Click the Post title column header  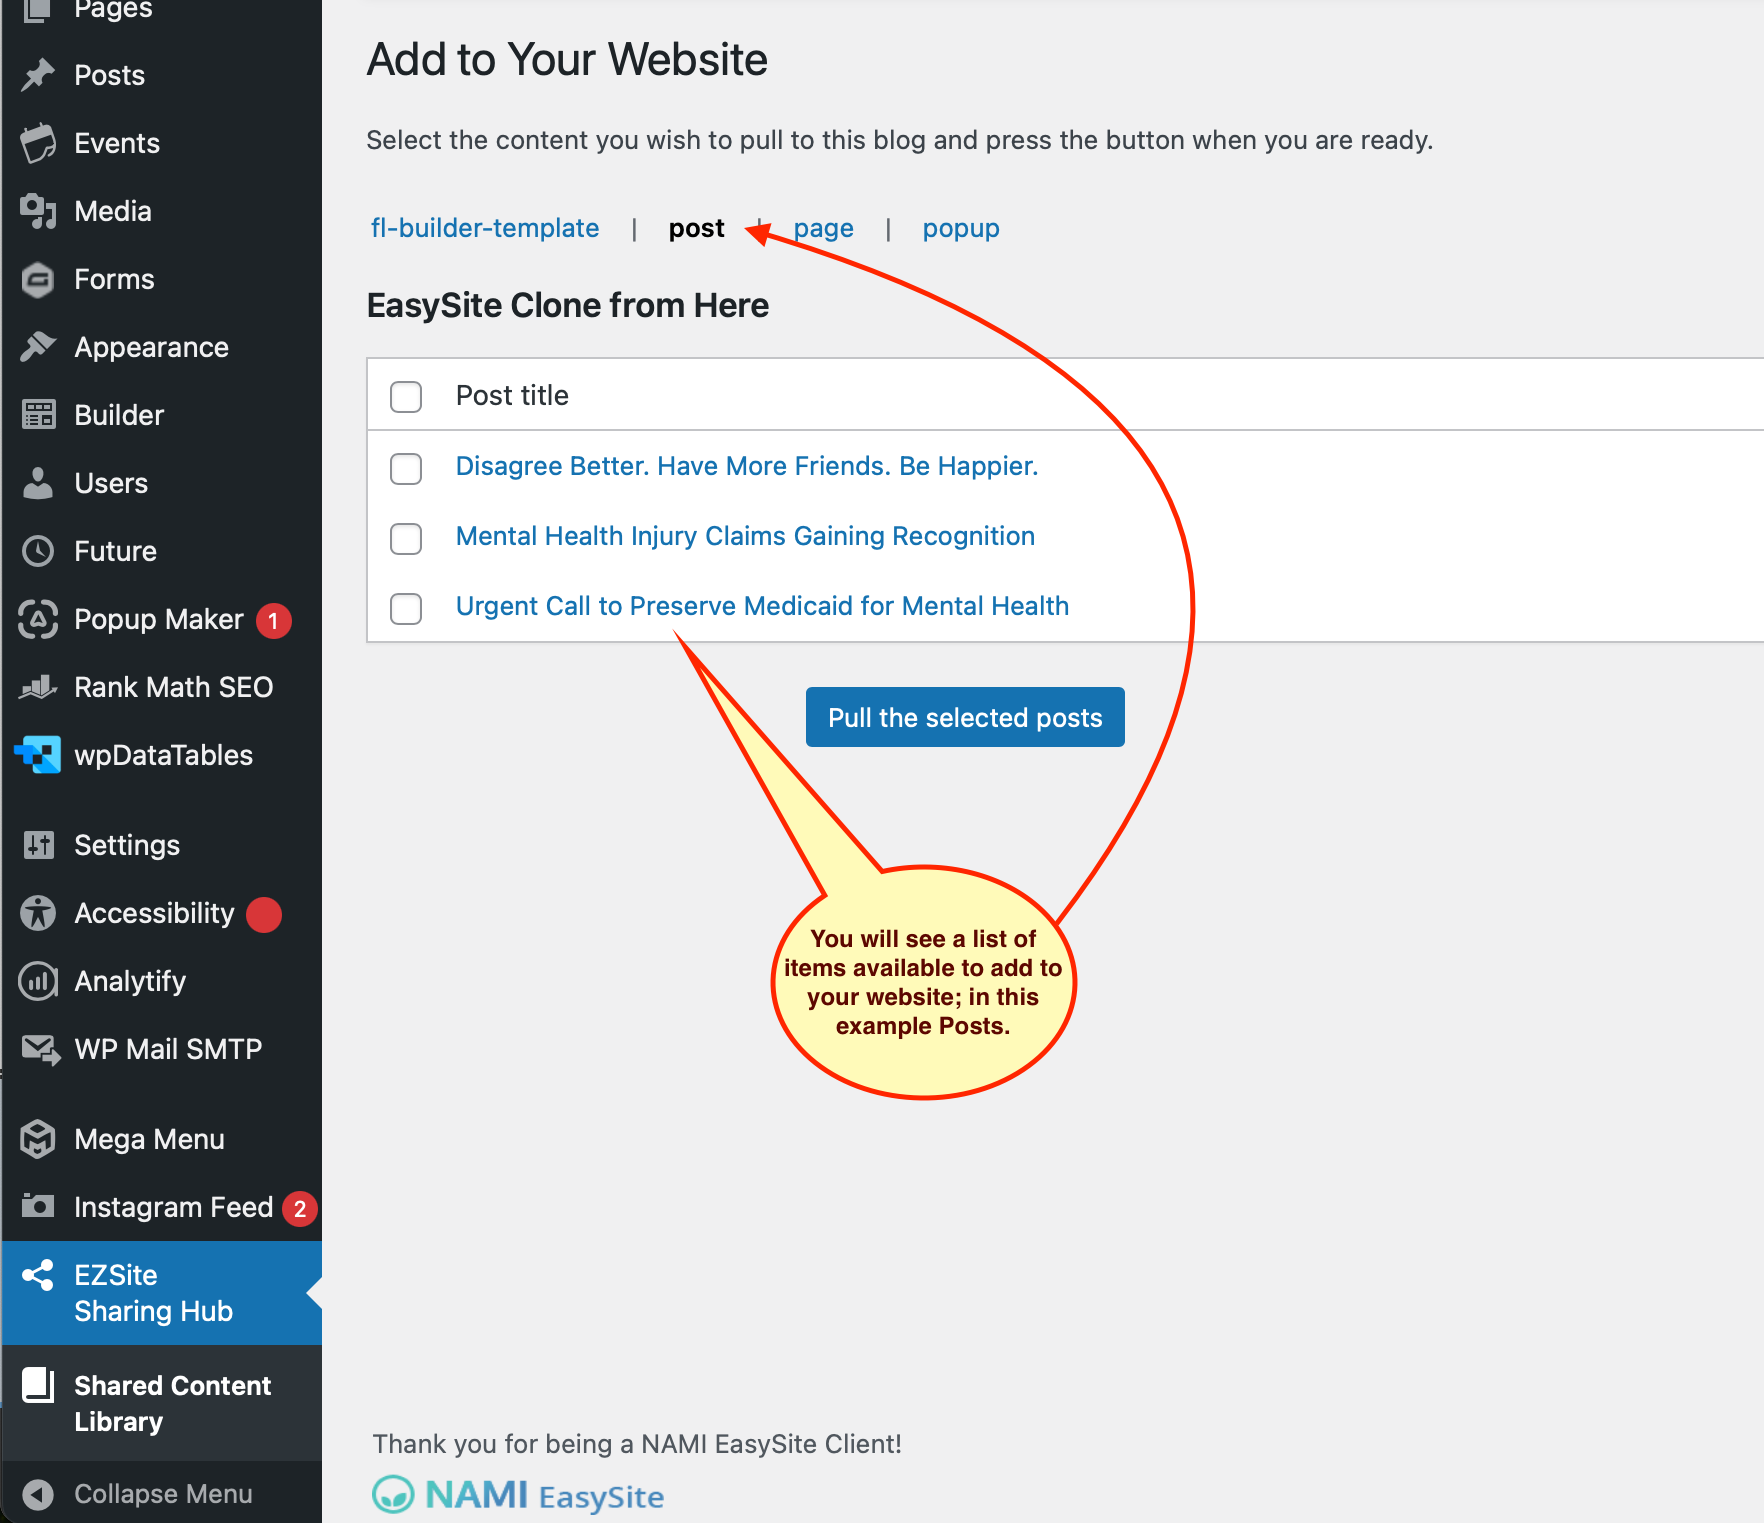pos(512,396)
